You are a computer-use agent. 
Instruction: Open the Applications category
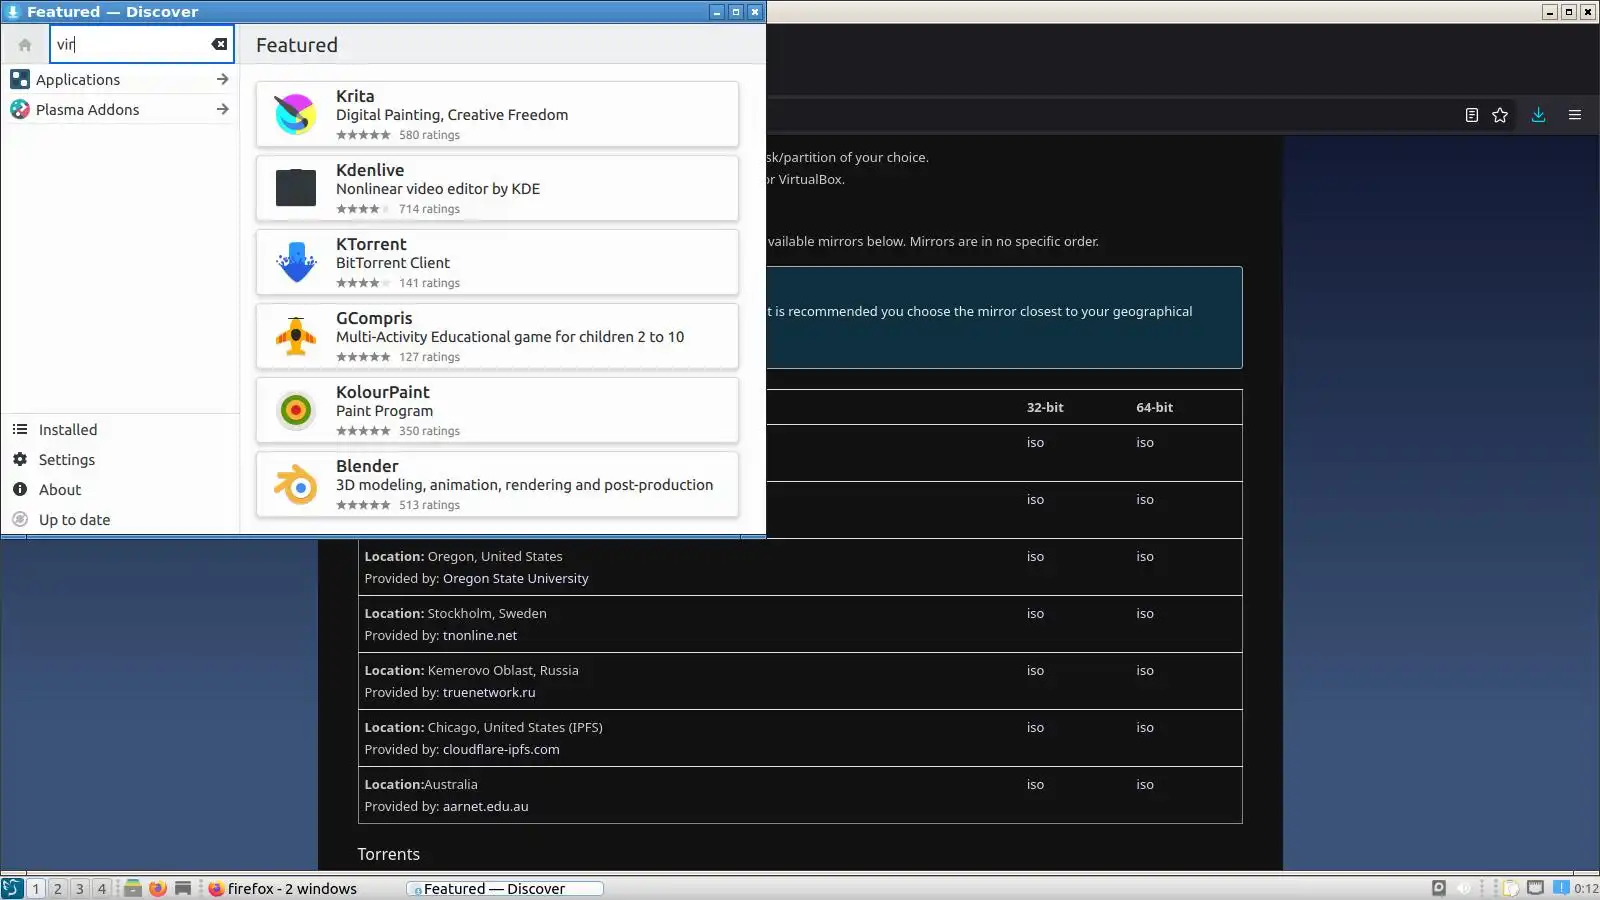click(120, 79)
